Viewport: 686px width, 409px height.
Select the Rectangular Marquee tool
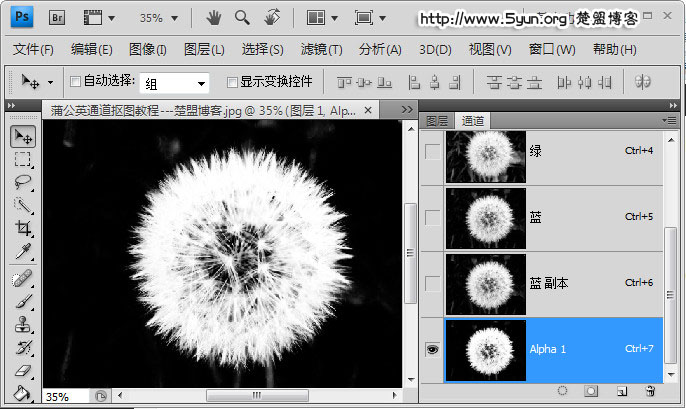[x=22, y=159]
